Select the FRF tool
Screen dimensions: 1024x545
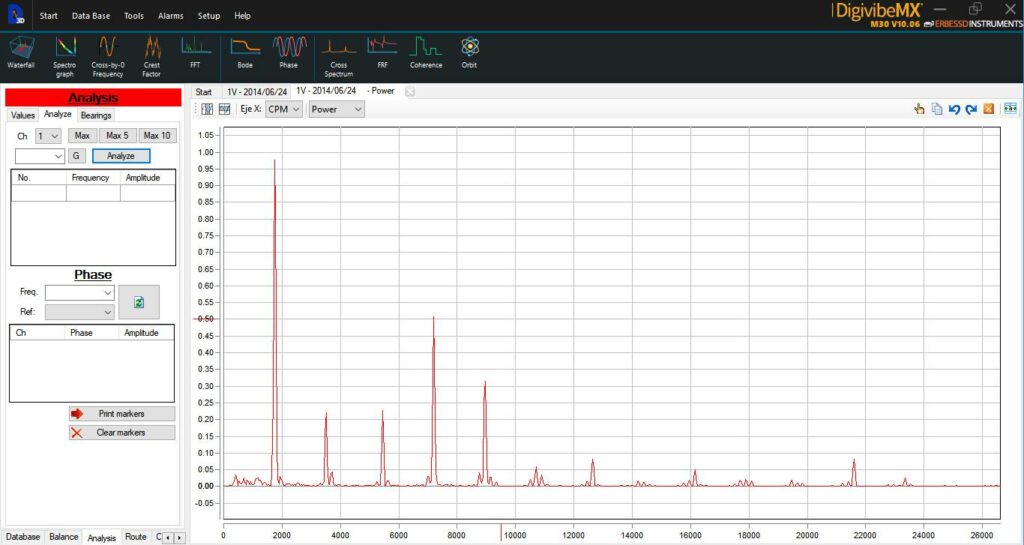pos(382,52)
